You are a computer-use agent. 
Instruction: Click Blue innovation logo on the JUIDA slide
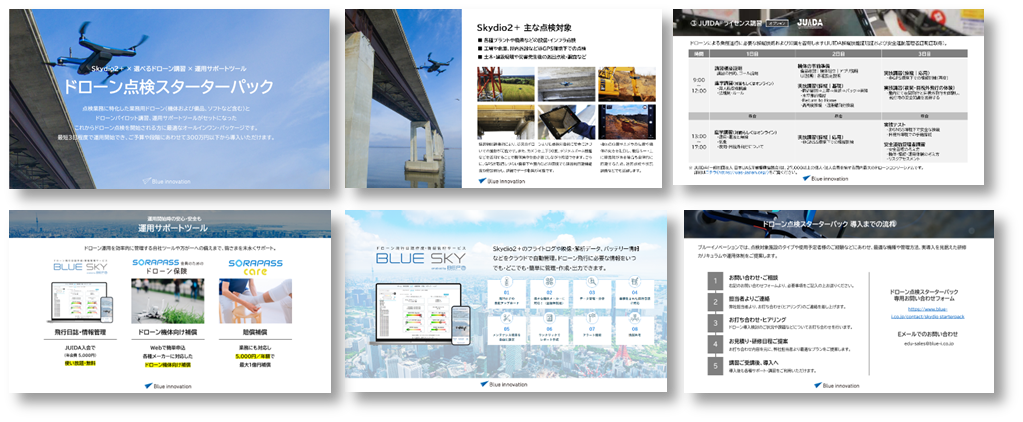click(825, 177)
